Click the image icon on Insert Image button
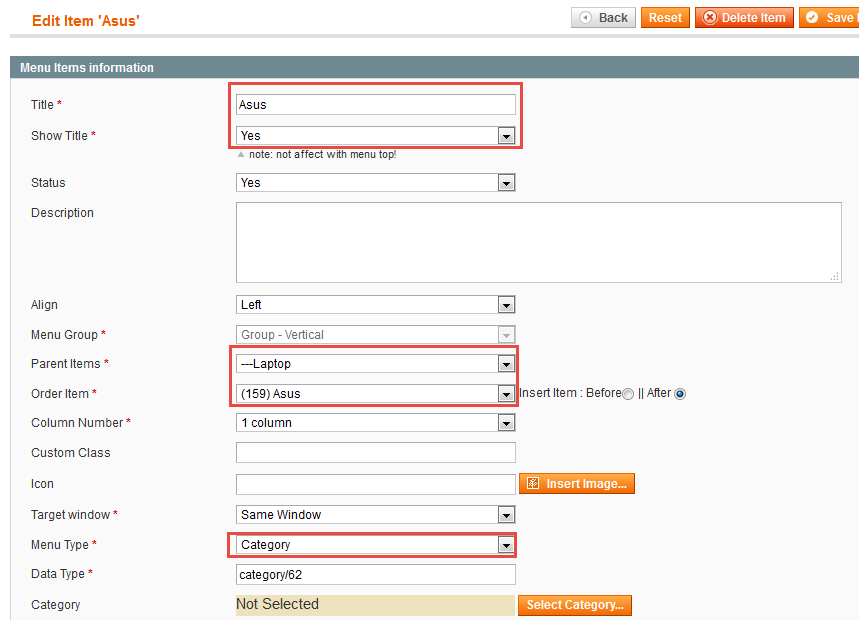 click(532, 483)
